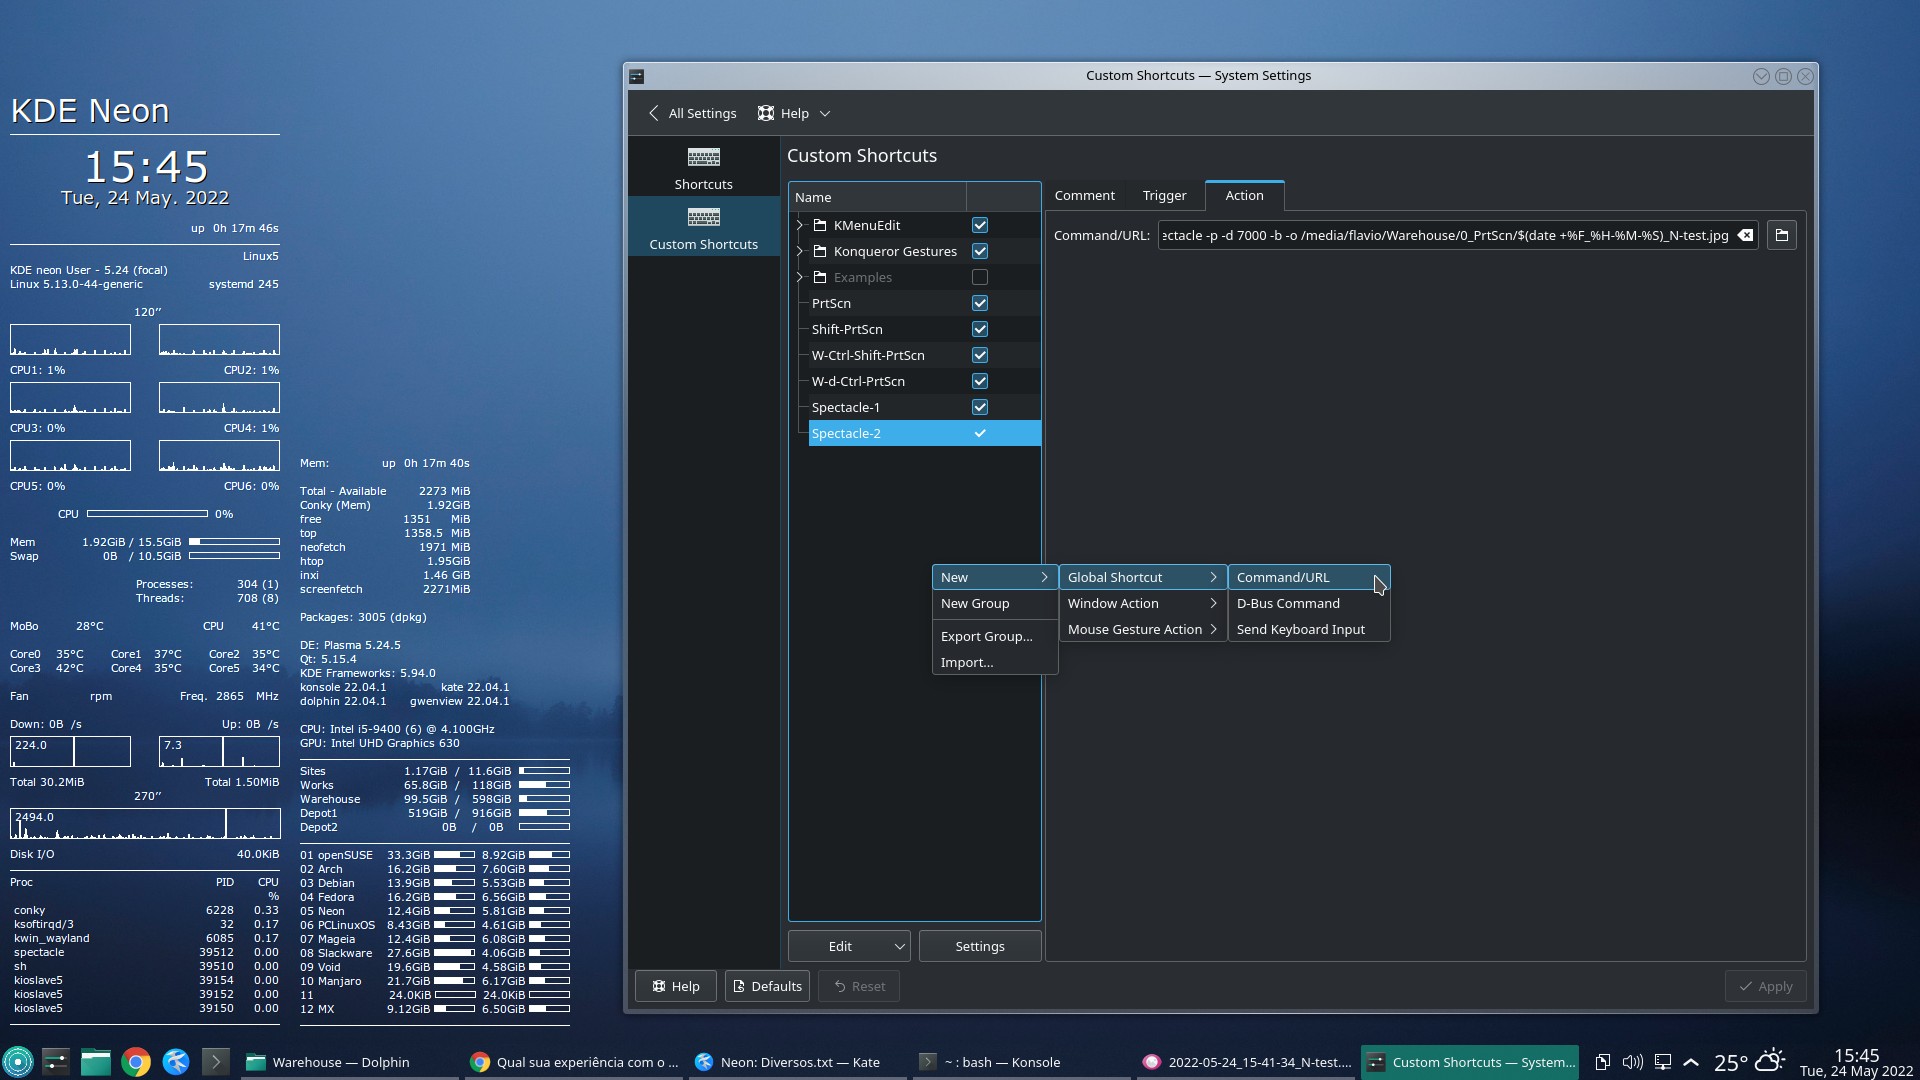The width and height of the screenshot is (1920, 1080).
Task: Choose Send Keyboard Input option
Action: click(x=1308, y=629)
